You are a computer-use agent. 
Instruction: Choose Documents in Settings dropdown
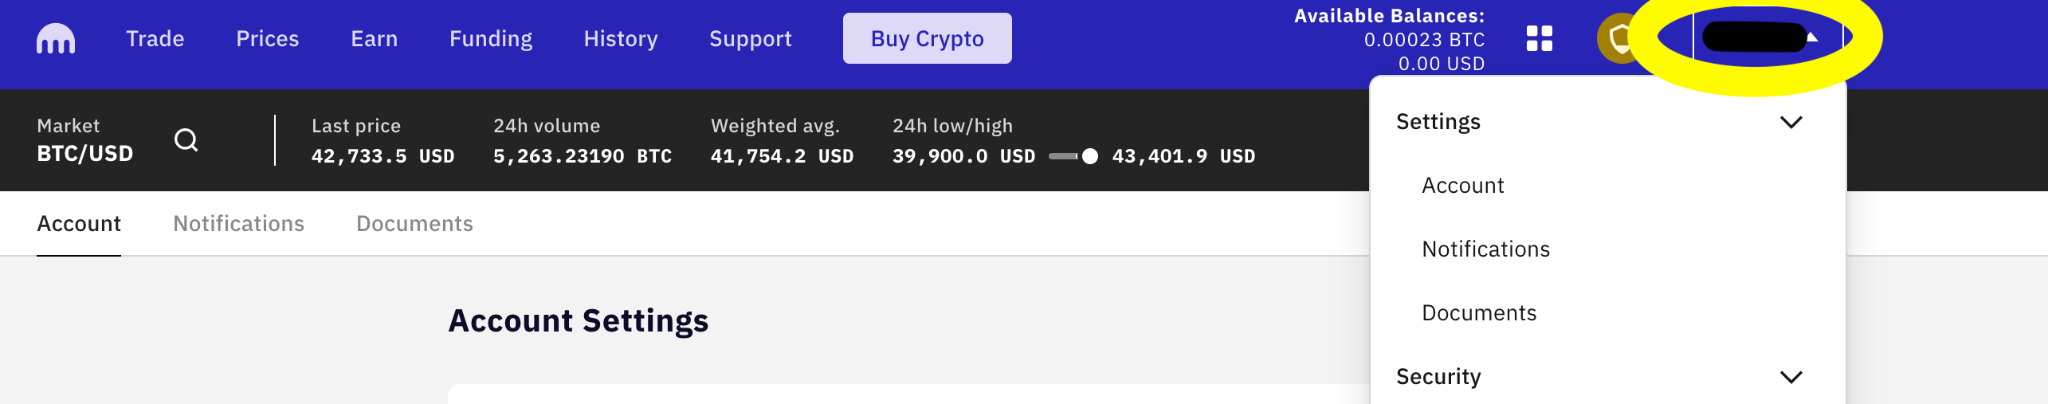[x=1479, y=313]
